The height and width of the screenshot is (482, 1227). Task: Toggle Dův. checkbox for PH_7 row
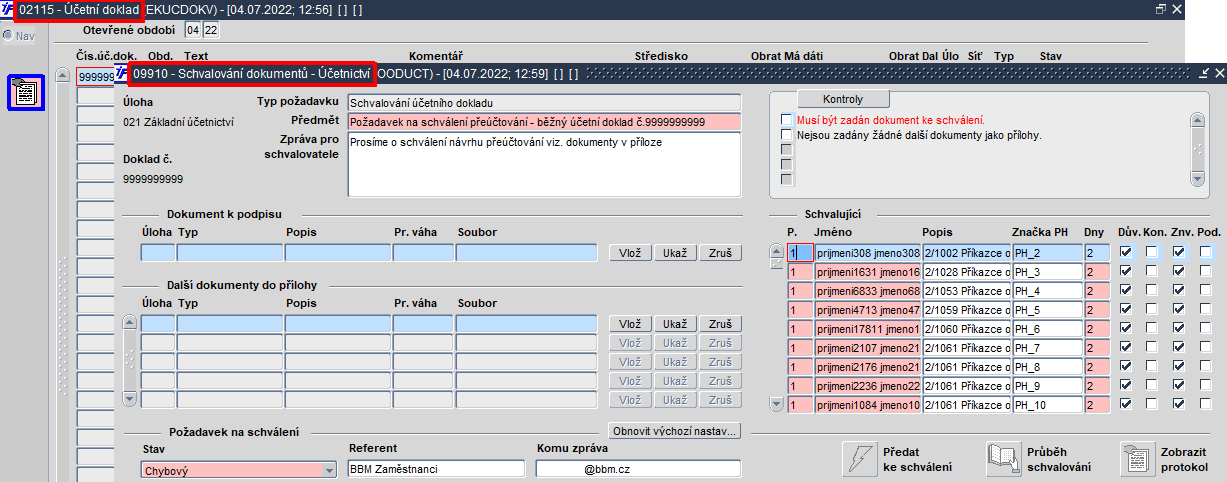click(1127, 348)
